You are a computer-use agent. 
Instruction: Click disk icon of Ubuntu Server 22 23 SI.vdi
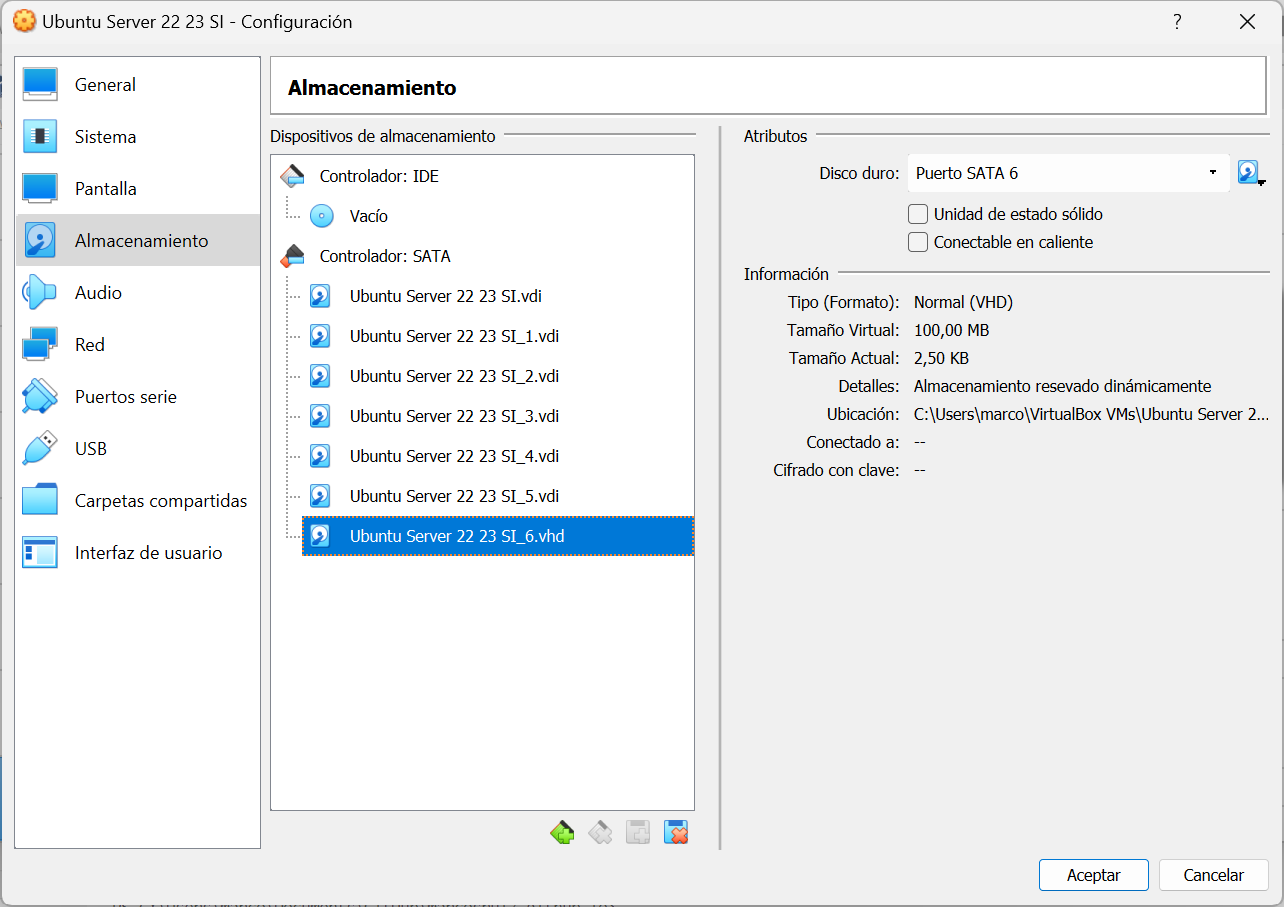click(320, 296)
